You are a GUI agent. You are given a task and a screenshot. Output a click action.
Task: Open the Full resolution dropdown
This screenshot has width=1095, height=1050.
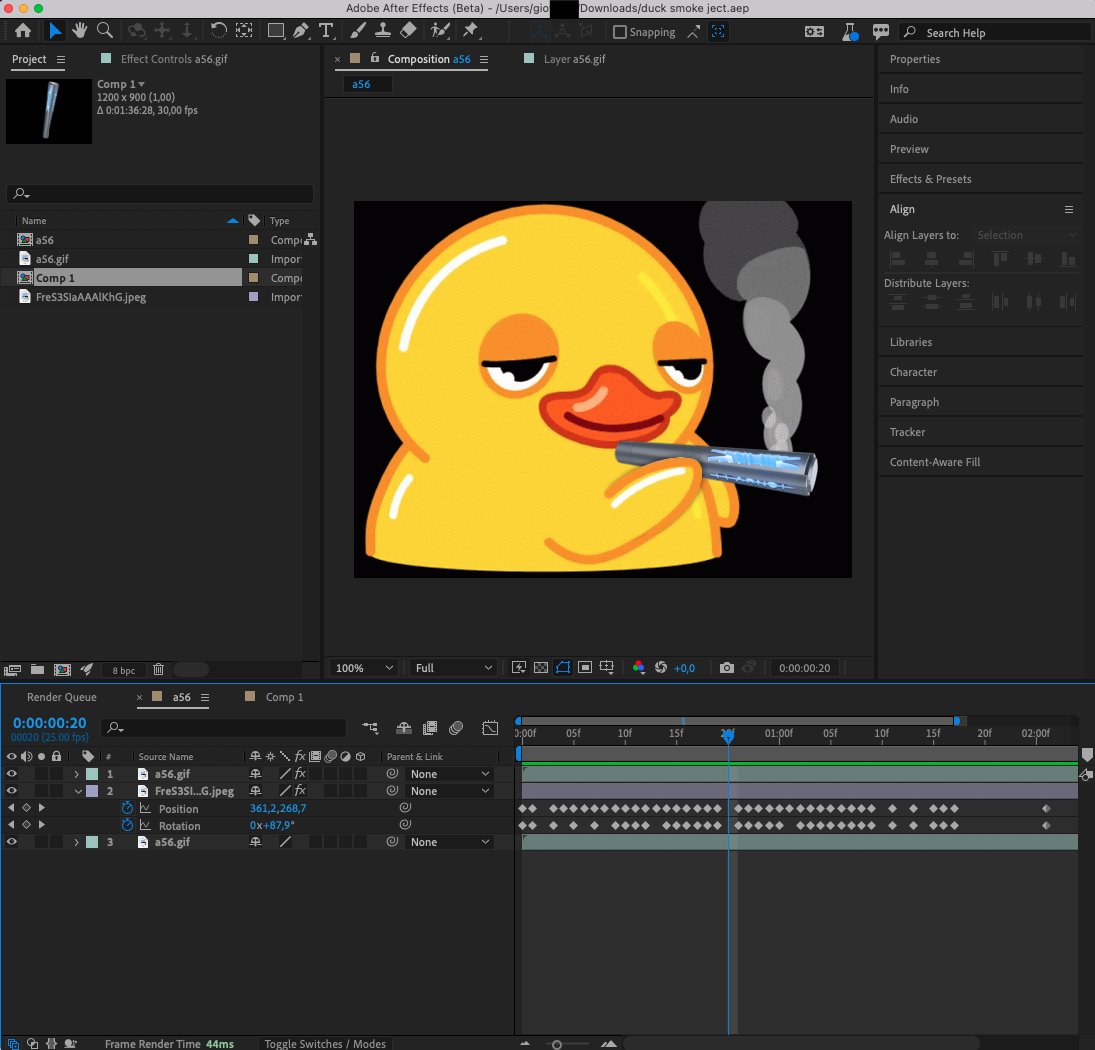click(453, 668)
